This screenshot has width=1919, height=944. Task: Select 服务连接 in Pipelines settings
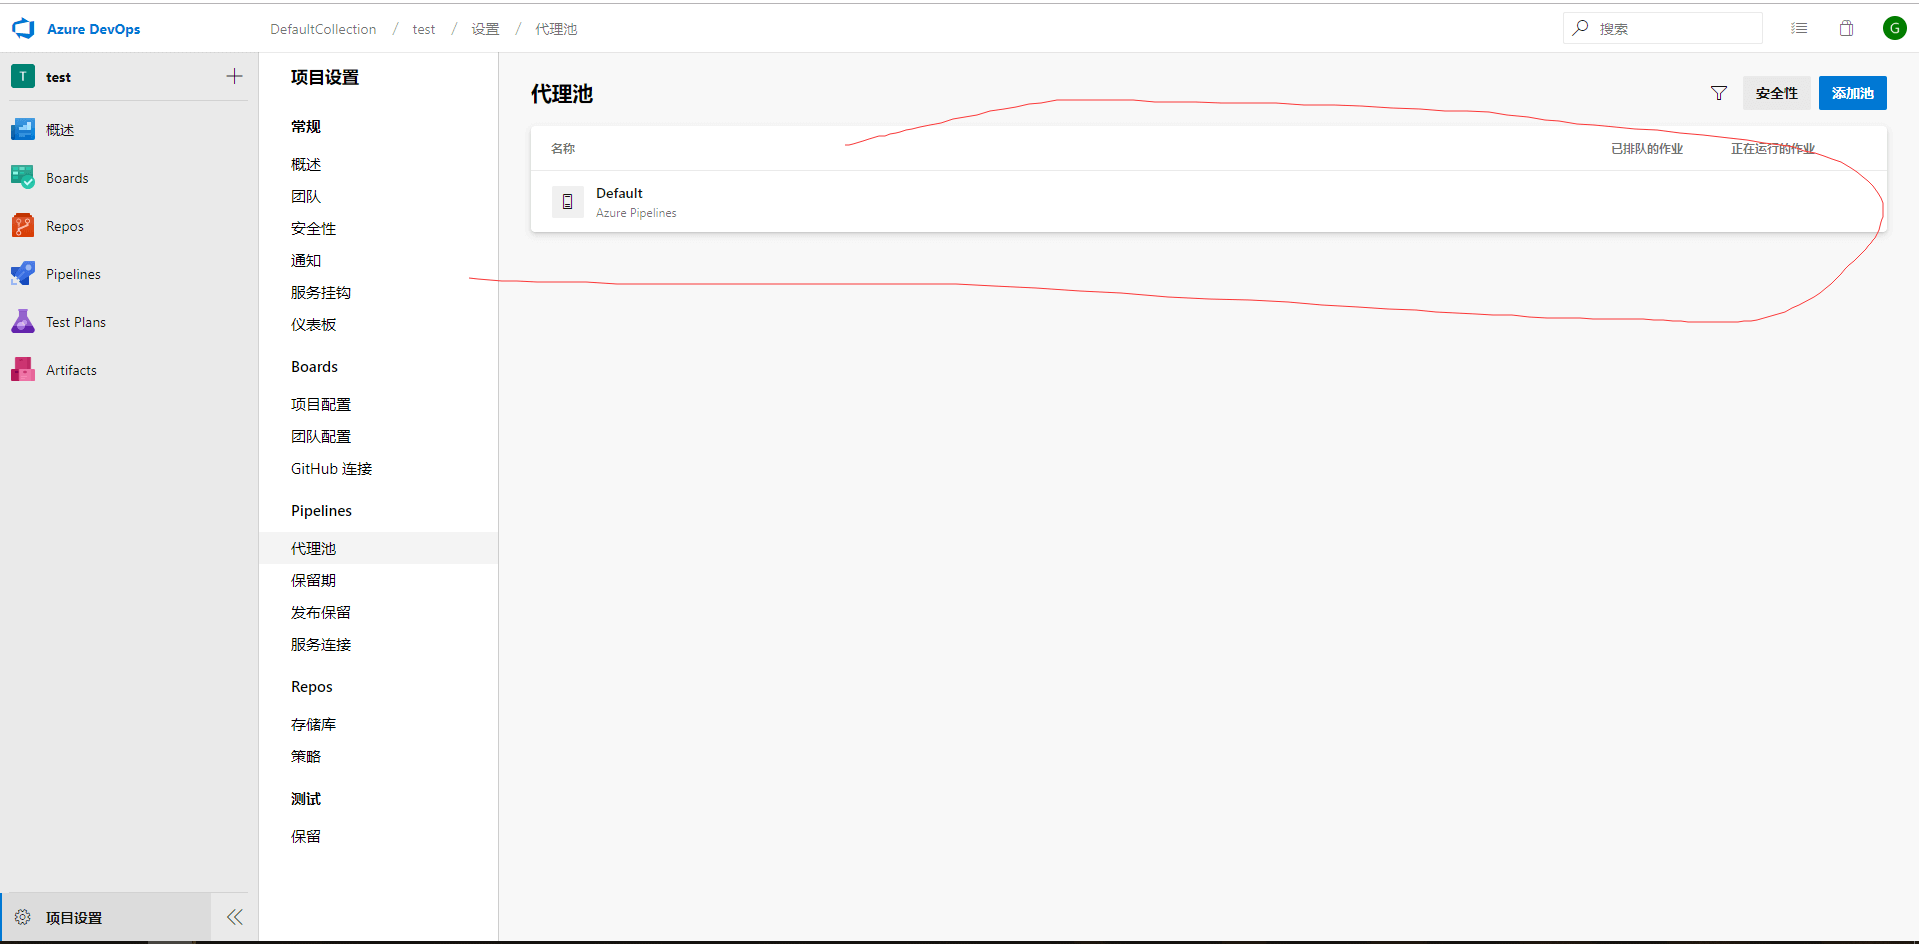321,645
